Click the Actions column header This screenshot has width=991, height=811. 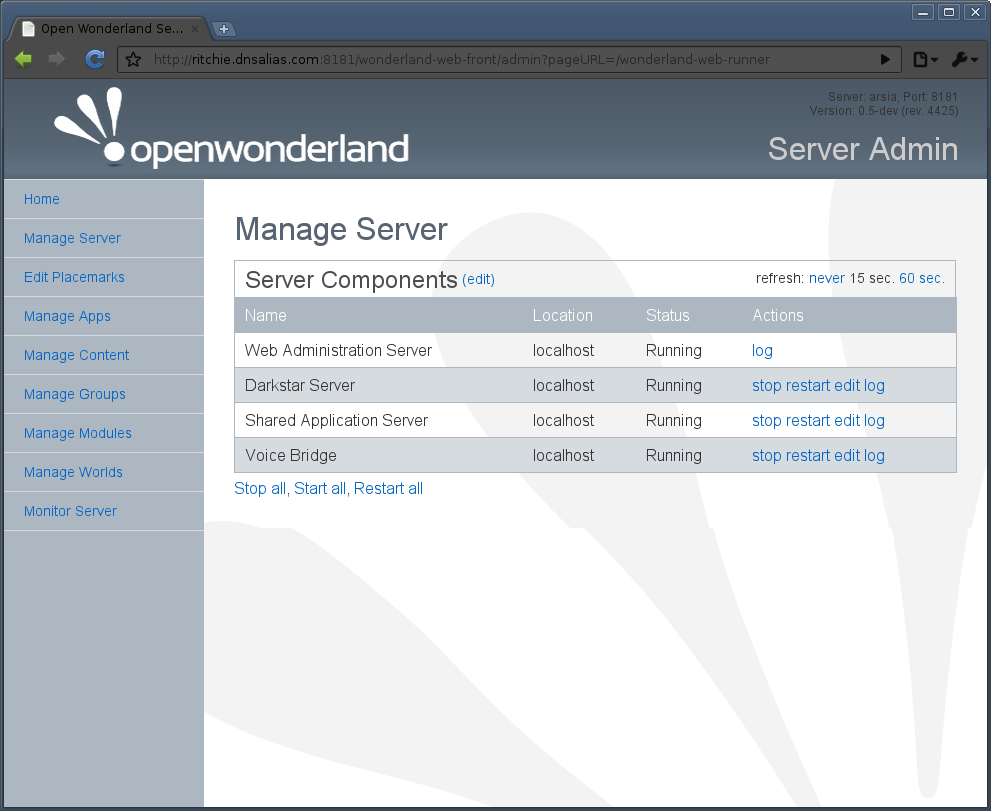777,315
